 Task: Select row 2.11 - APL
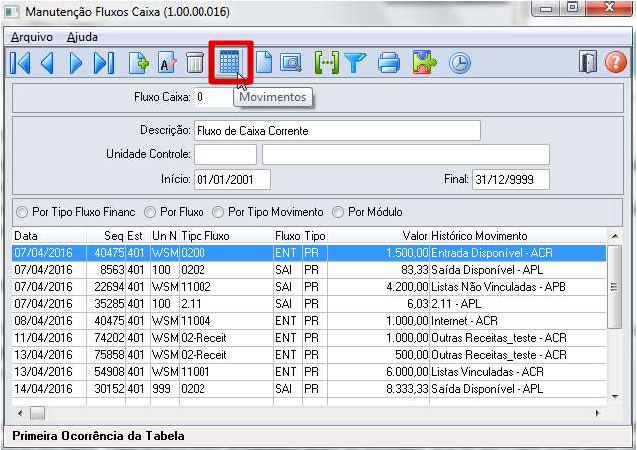tap(309, 304)
